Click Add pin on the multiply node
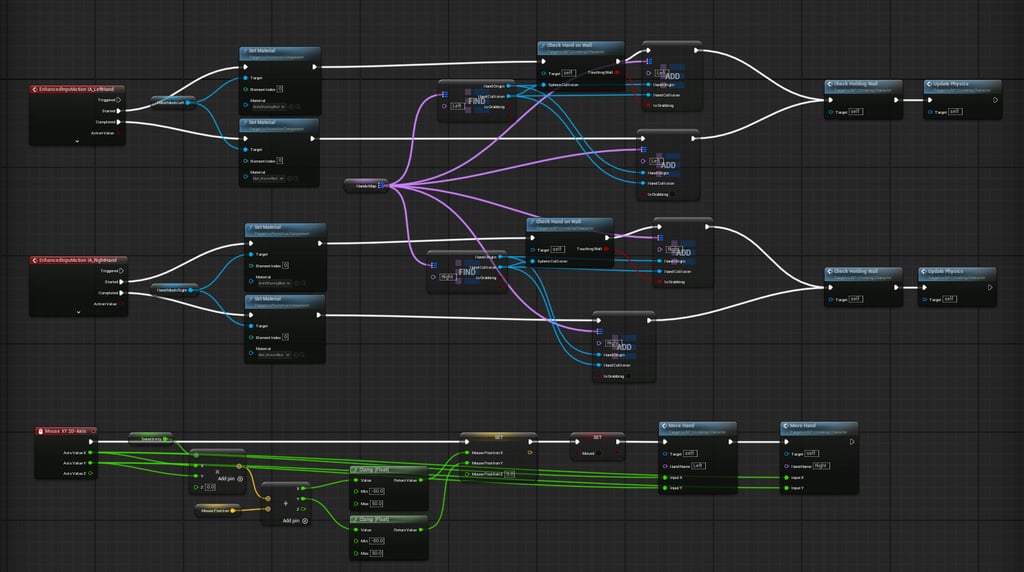The width and height of the screenshot is (1024, 572). (230, 479)
